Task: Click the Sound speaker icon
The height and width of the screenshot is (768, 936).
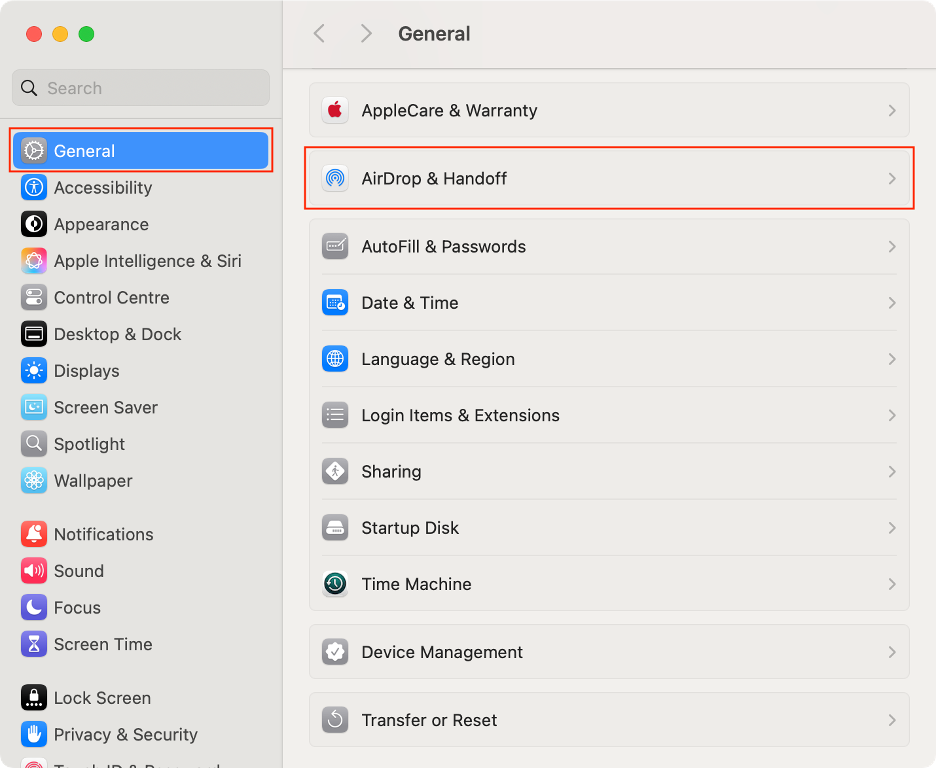Action: coord(34,571)
